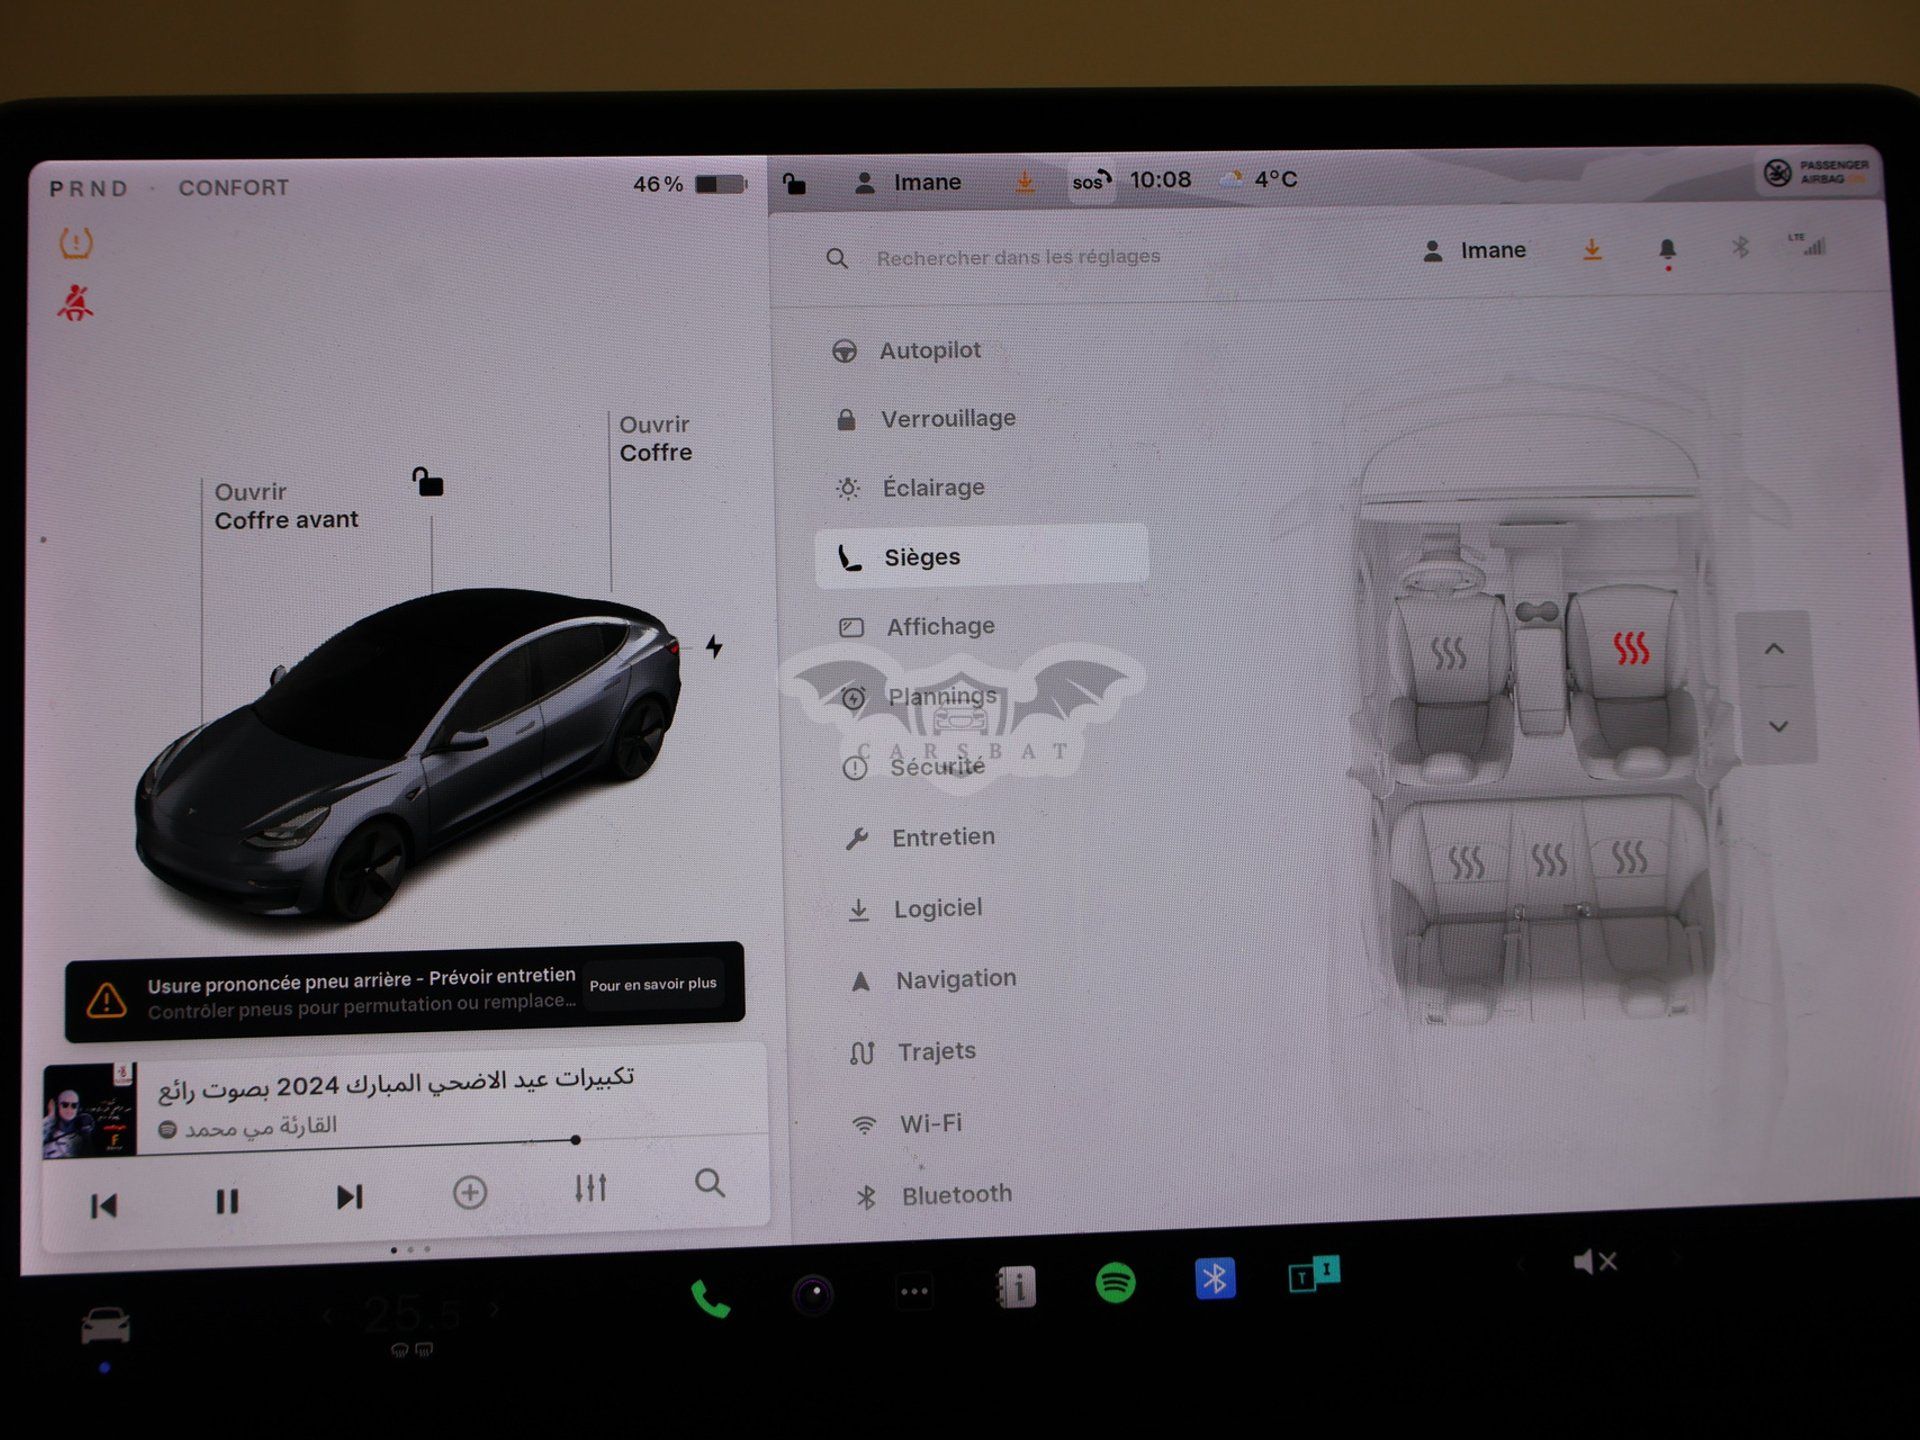Open the Affichage settings
This screenshot has width=1920, height=1440.
click(x=917, y=627)
